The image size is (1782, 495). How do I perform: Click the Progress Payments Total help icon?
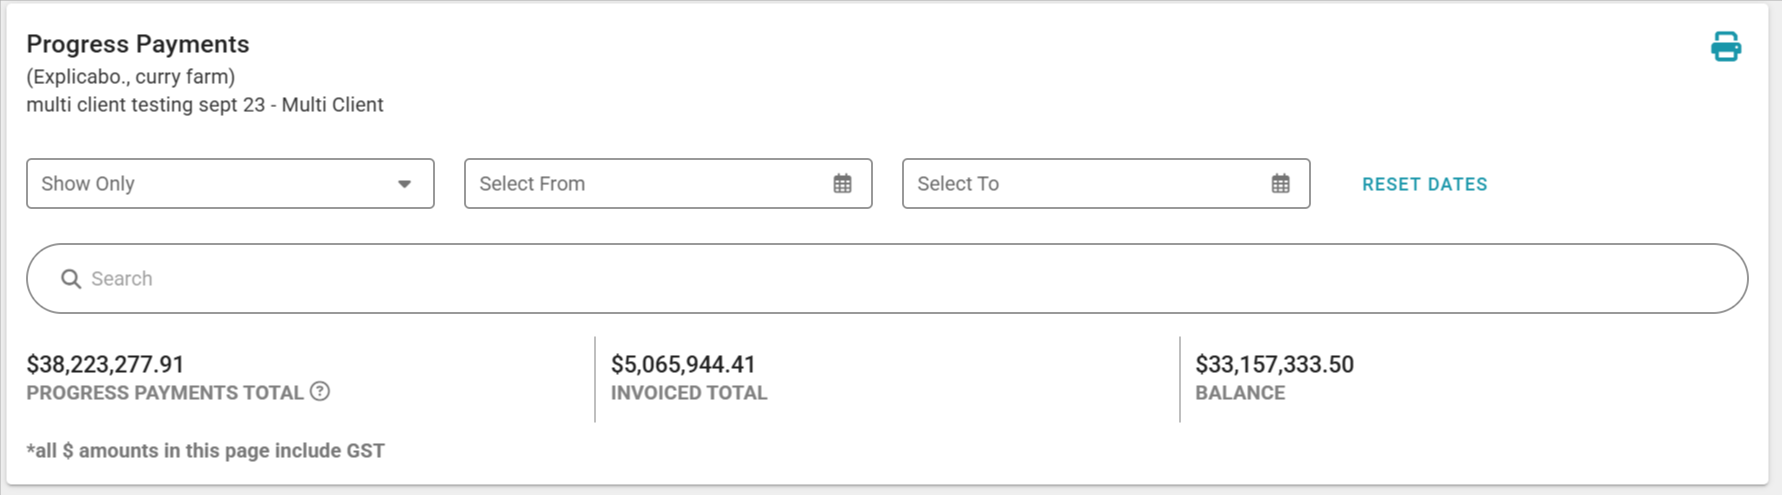click(320, 392)
